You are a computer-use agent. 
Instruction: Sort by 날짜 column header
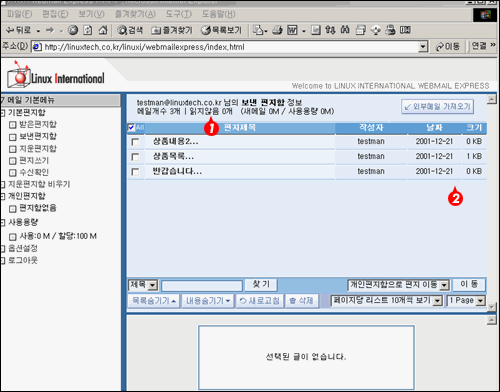pos(434,128)
